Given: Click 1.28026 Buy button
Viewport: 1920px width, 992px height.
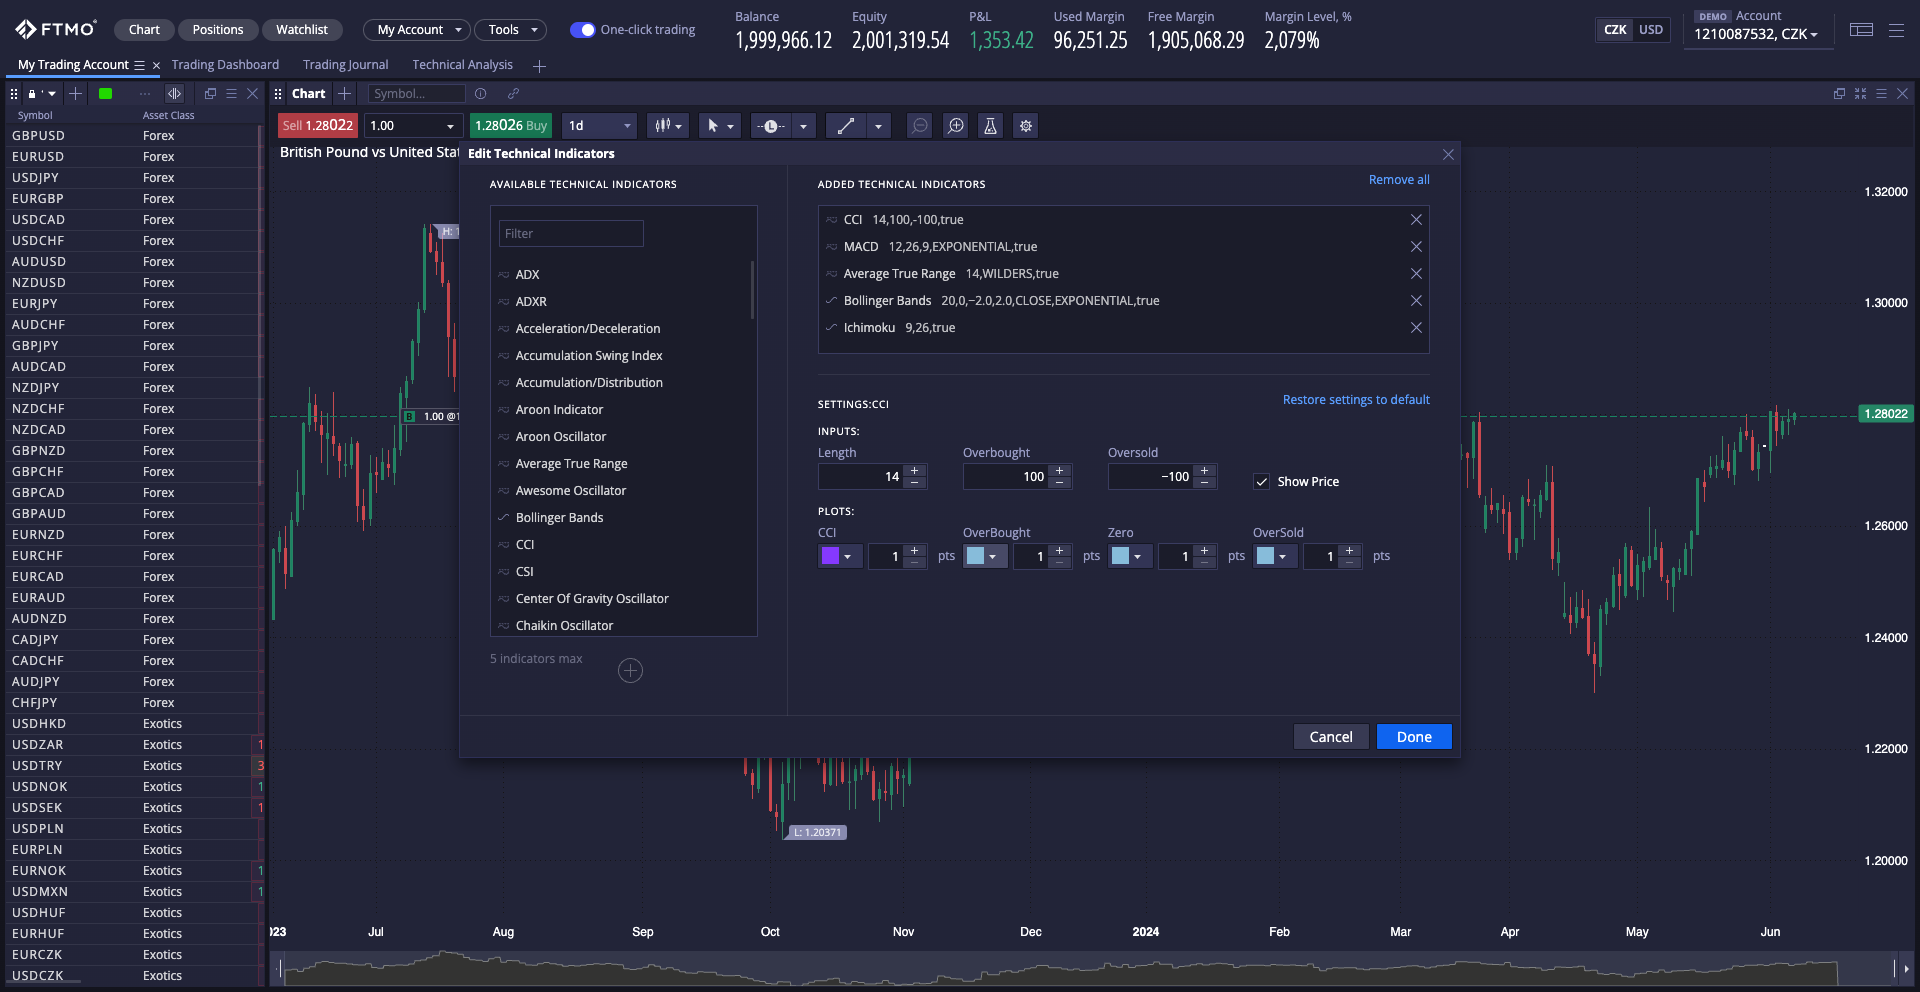Looking at the screenshot, I should [x=511, y=126].
